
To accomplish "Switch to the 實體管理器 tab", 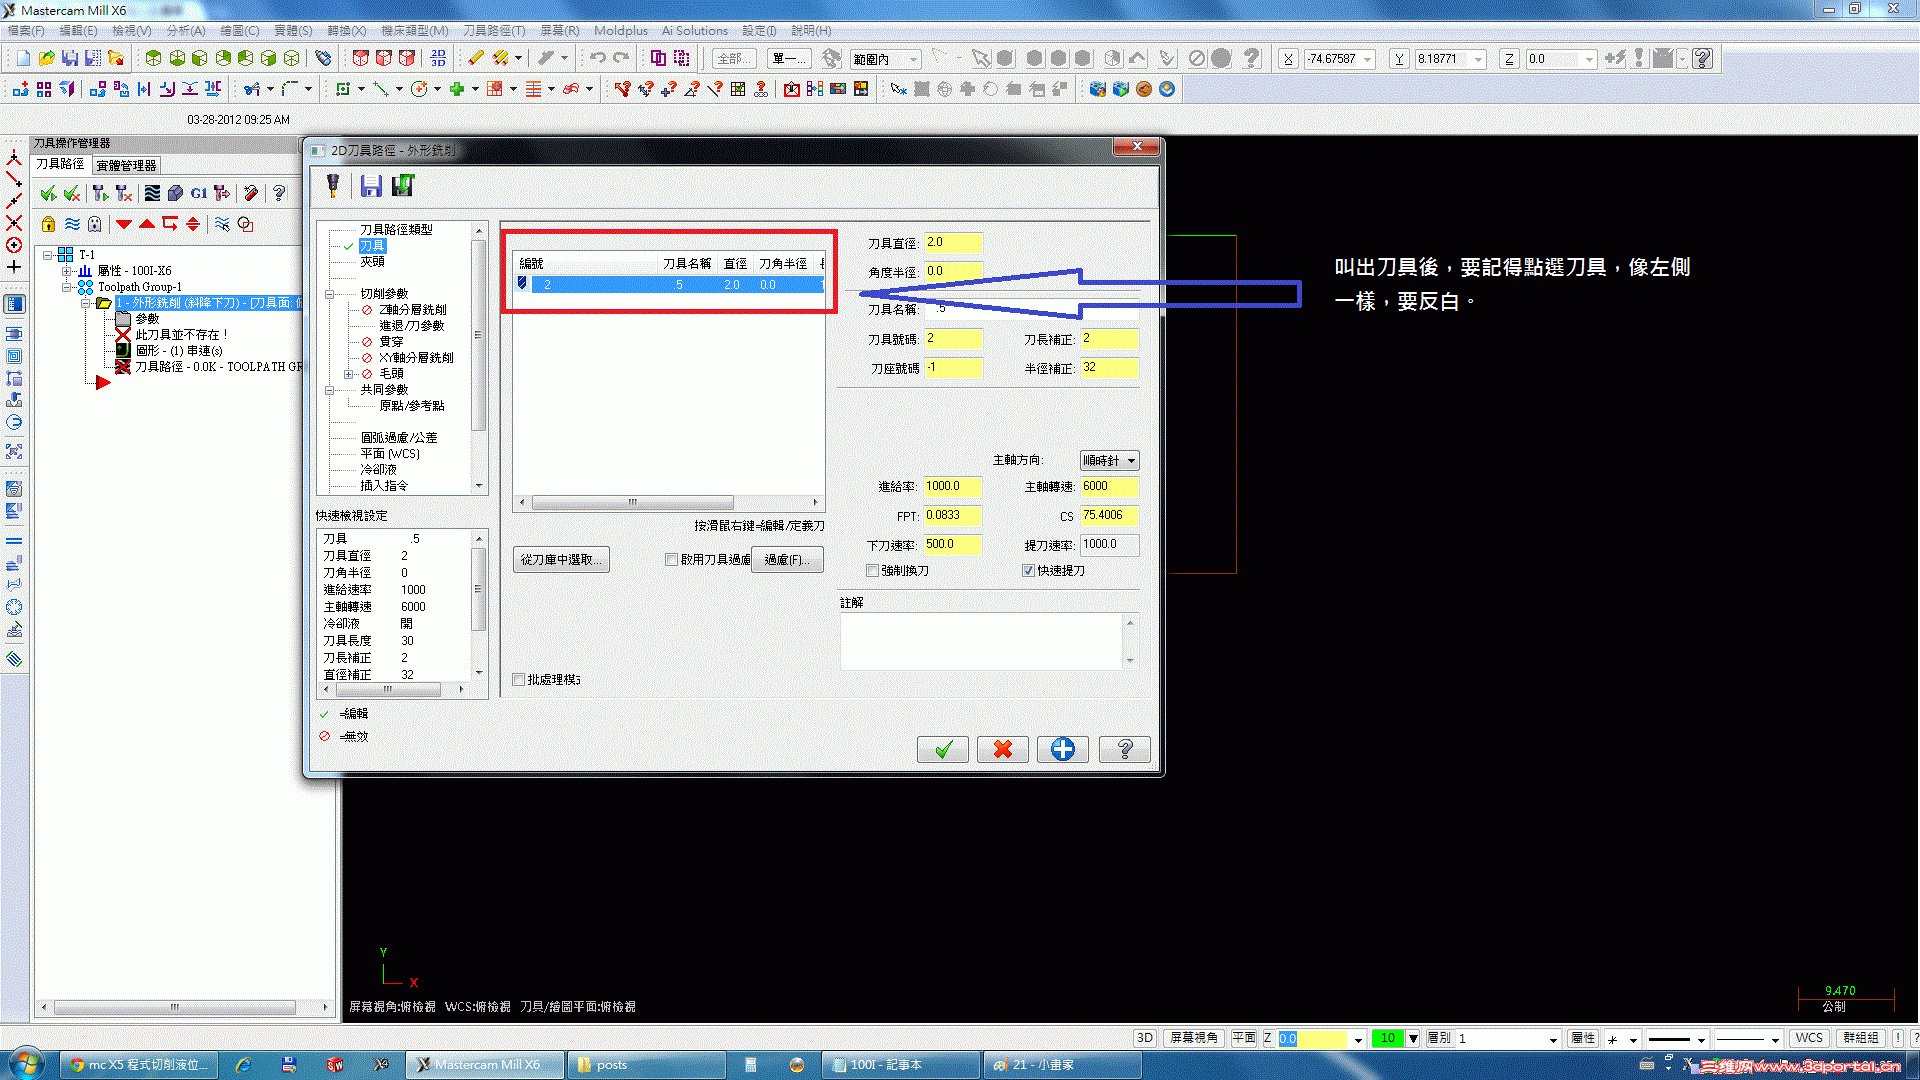I will [x=126, y=166].
